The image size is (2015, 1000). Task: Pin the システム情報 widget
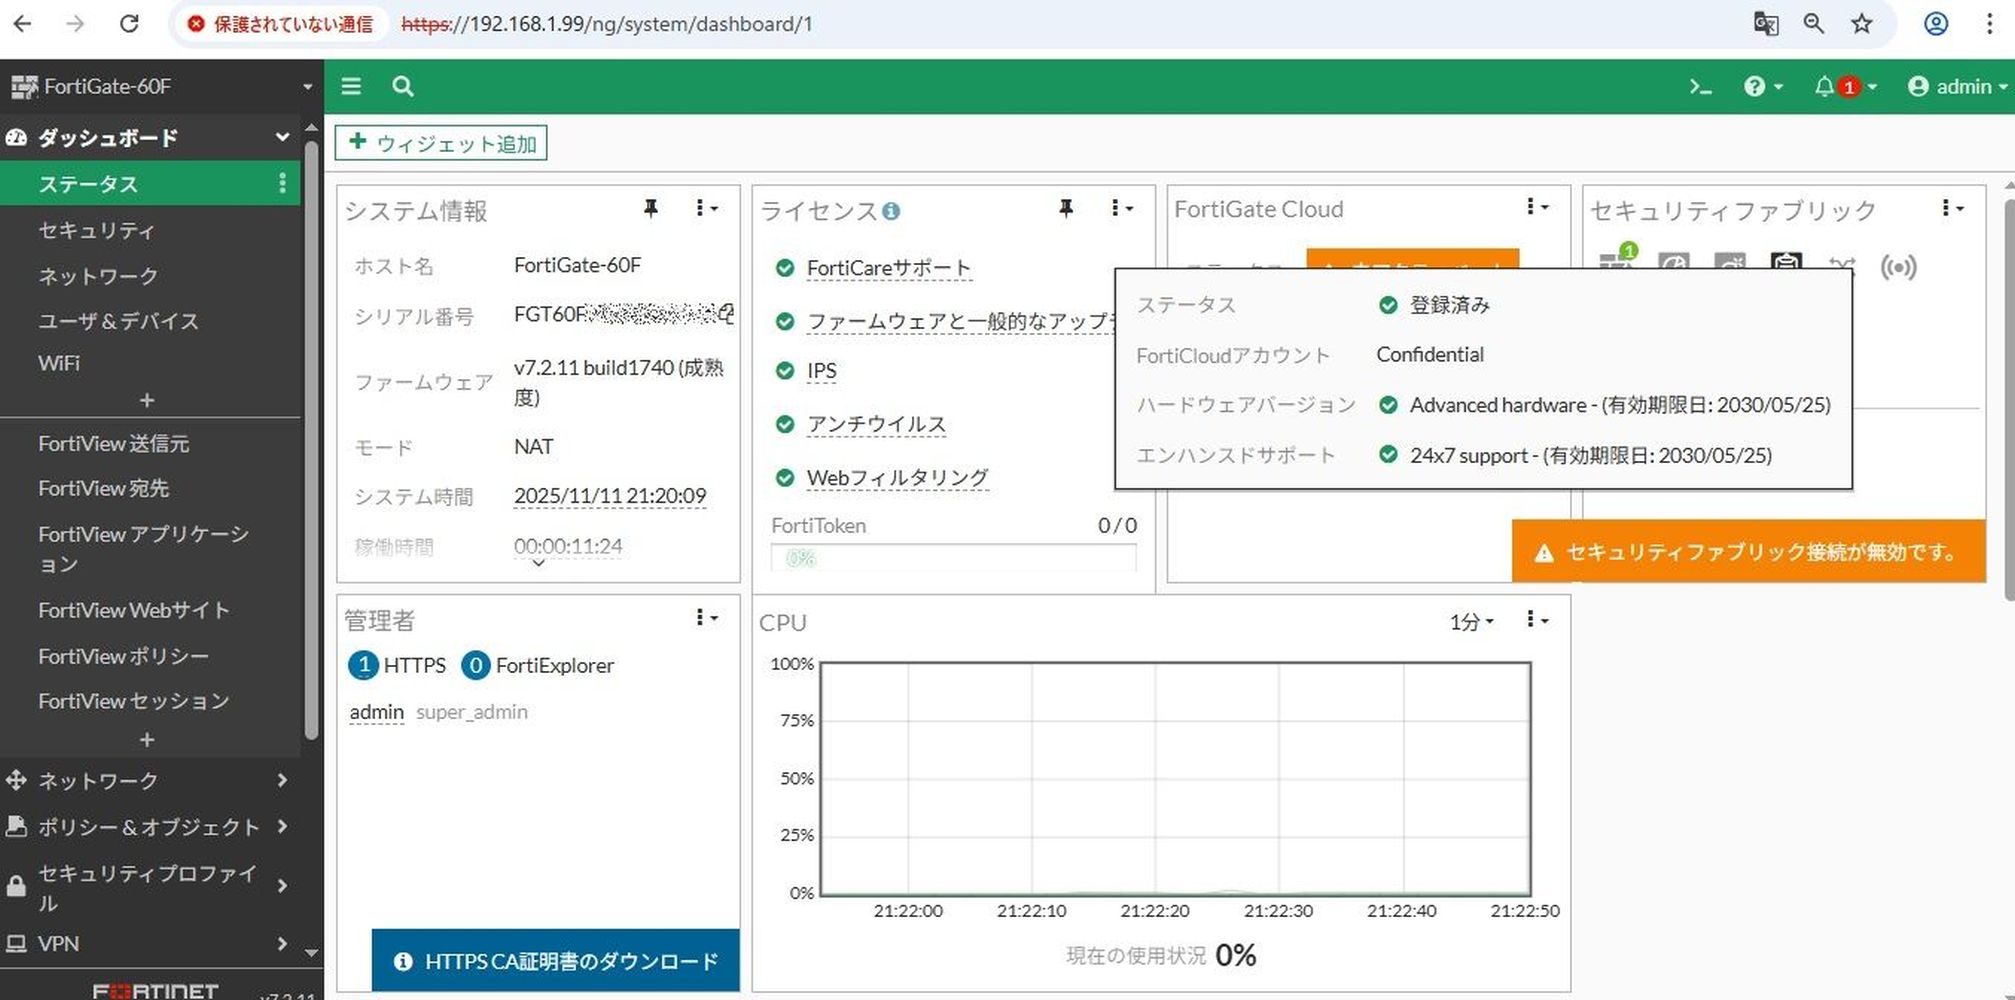click(651, 208)
